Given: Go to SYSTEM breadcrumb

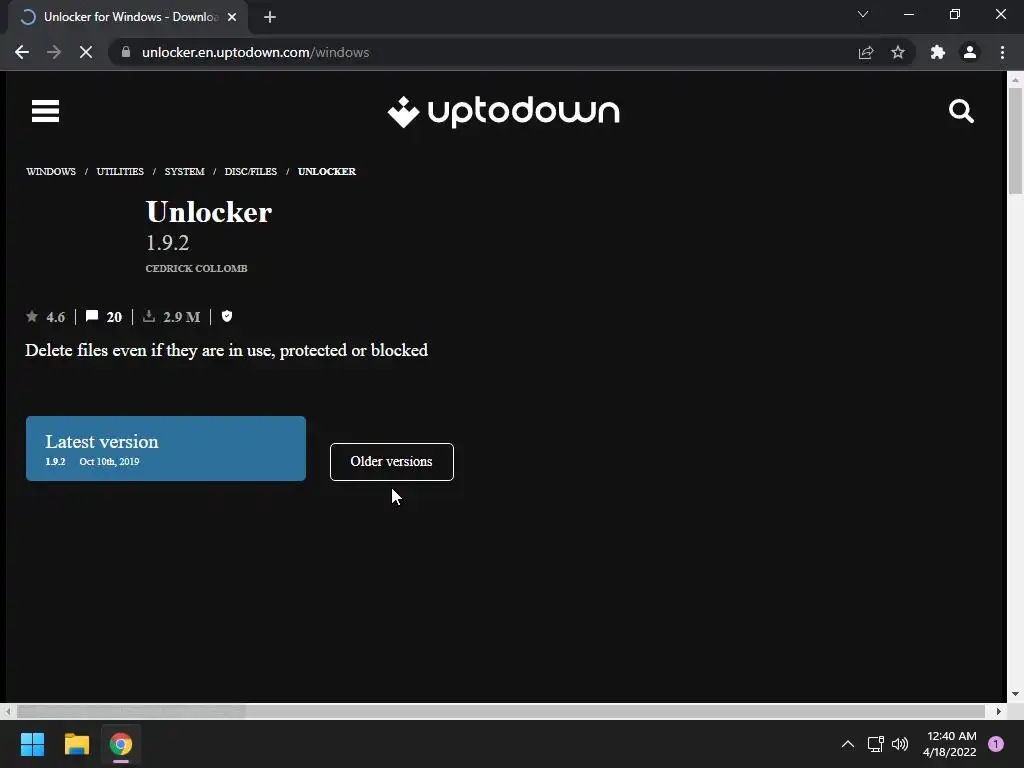Looking at the screenshot, I should [184, 171].
